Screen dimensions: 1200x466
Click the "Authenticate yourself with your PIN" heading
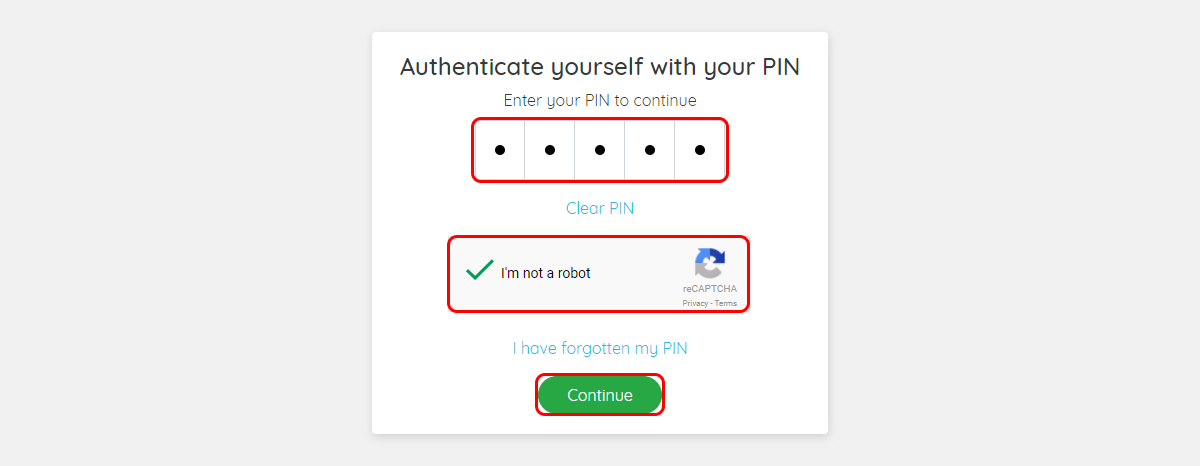click(x=600, y=67)
